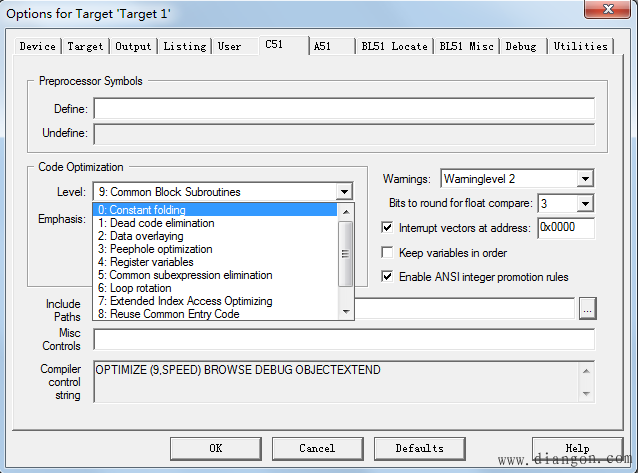Viewport: 638px width, 473px height.
Task: Select 0: Constant folding option
Action: click(215, 210)
